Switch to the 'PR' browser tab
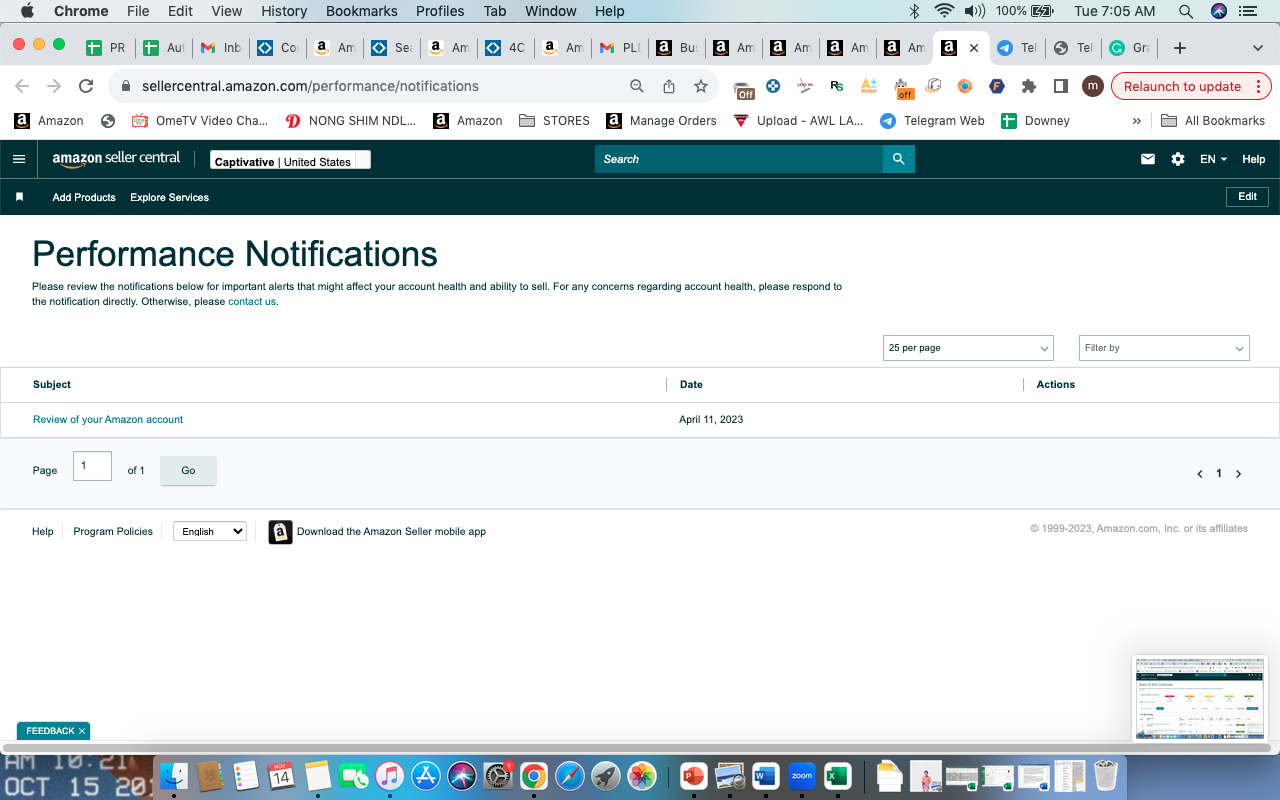 coord(106,48)
